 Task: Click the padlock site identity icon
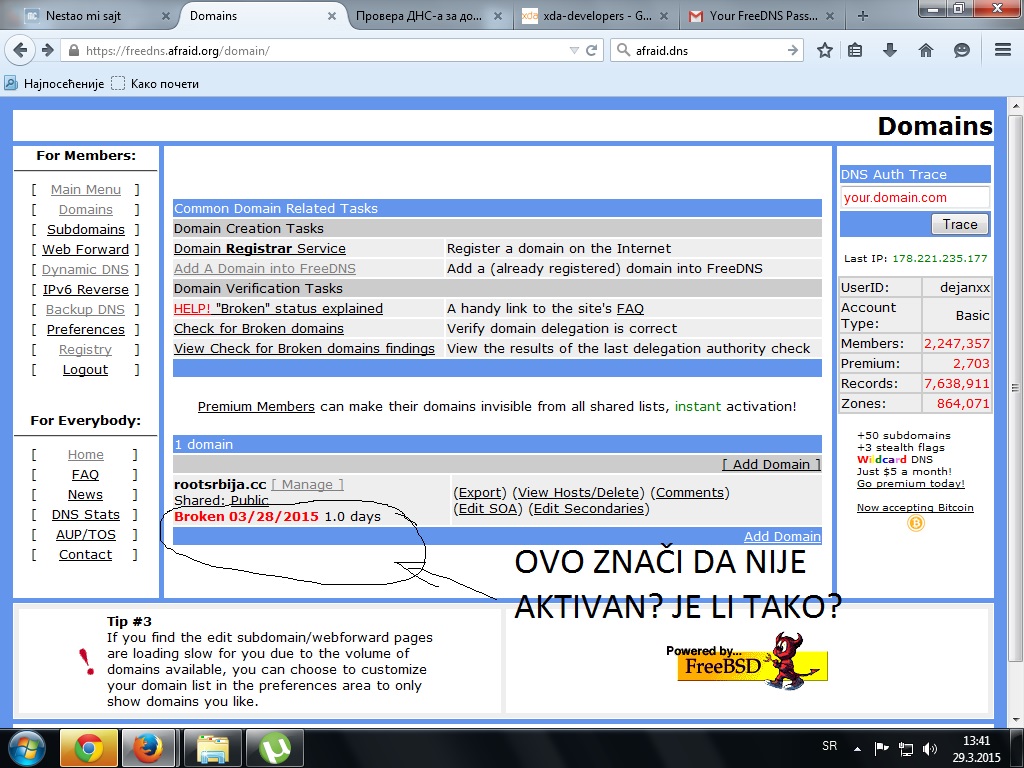tap(74, 50)
